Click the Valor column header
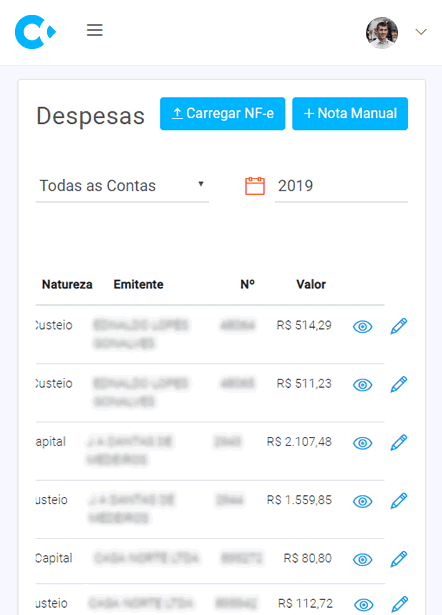 tap(311, 284)
